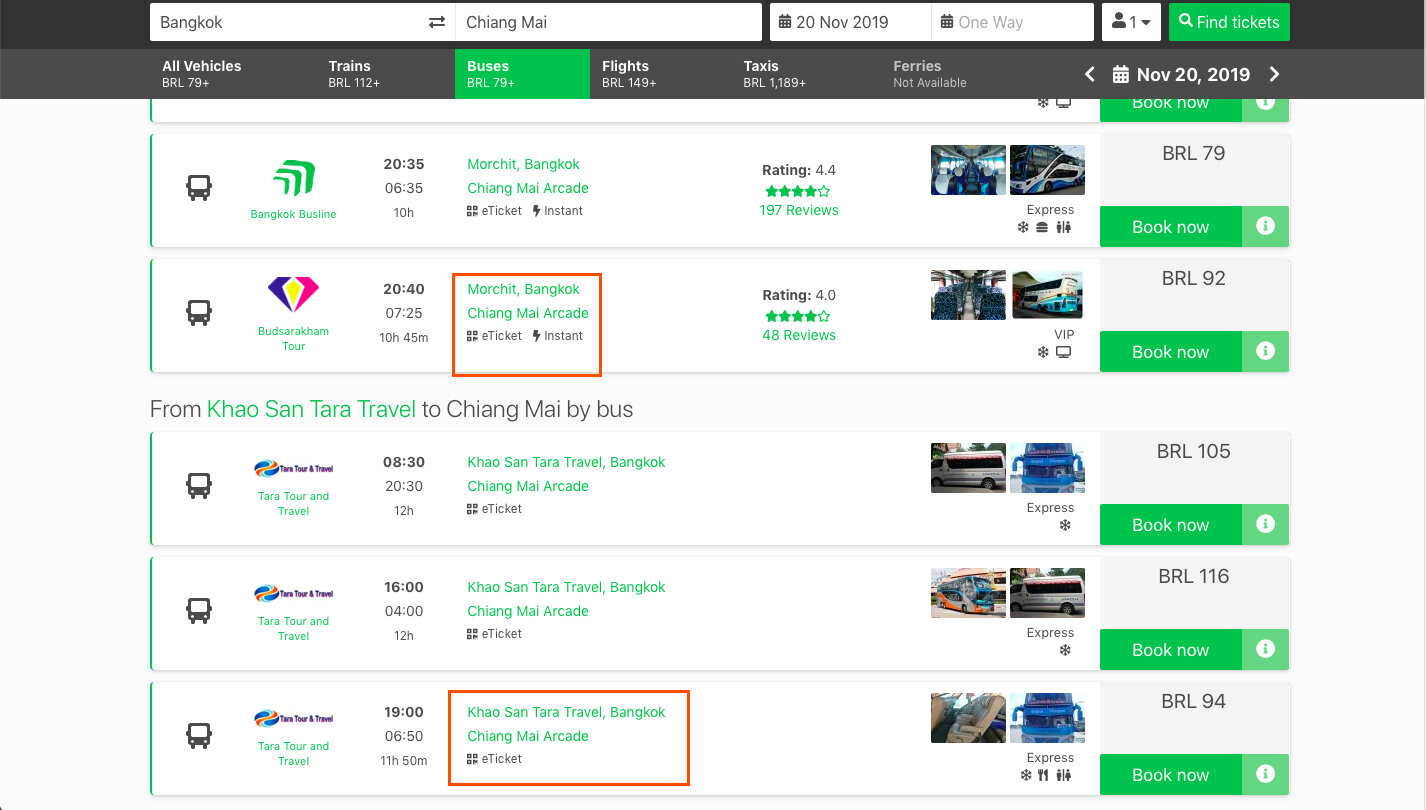Show info for the BRL 92 trip
Screen dimensions: 1426x810
point(1265,352)
